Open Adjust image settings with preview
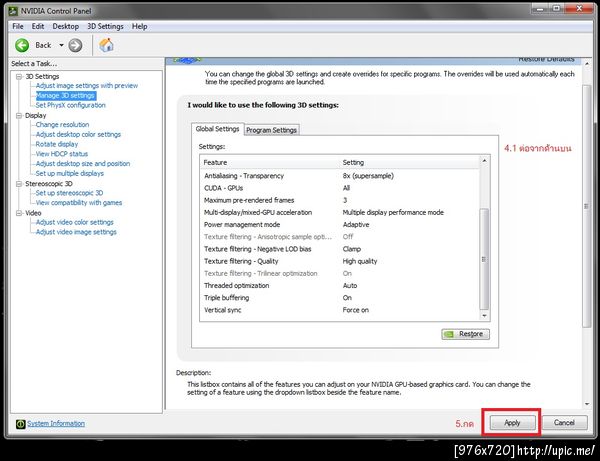The image size is (600, 461). [86, 86]
